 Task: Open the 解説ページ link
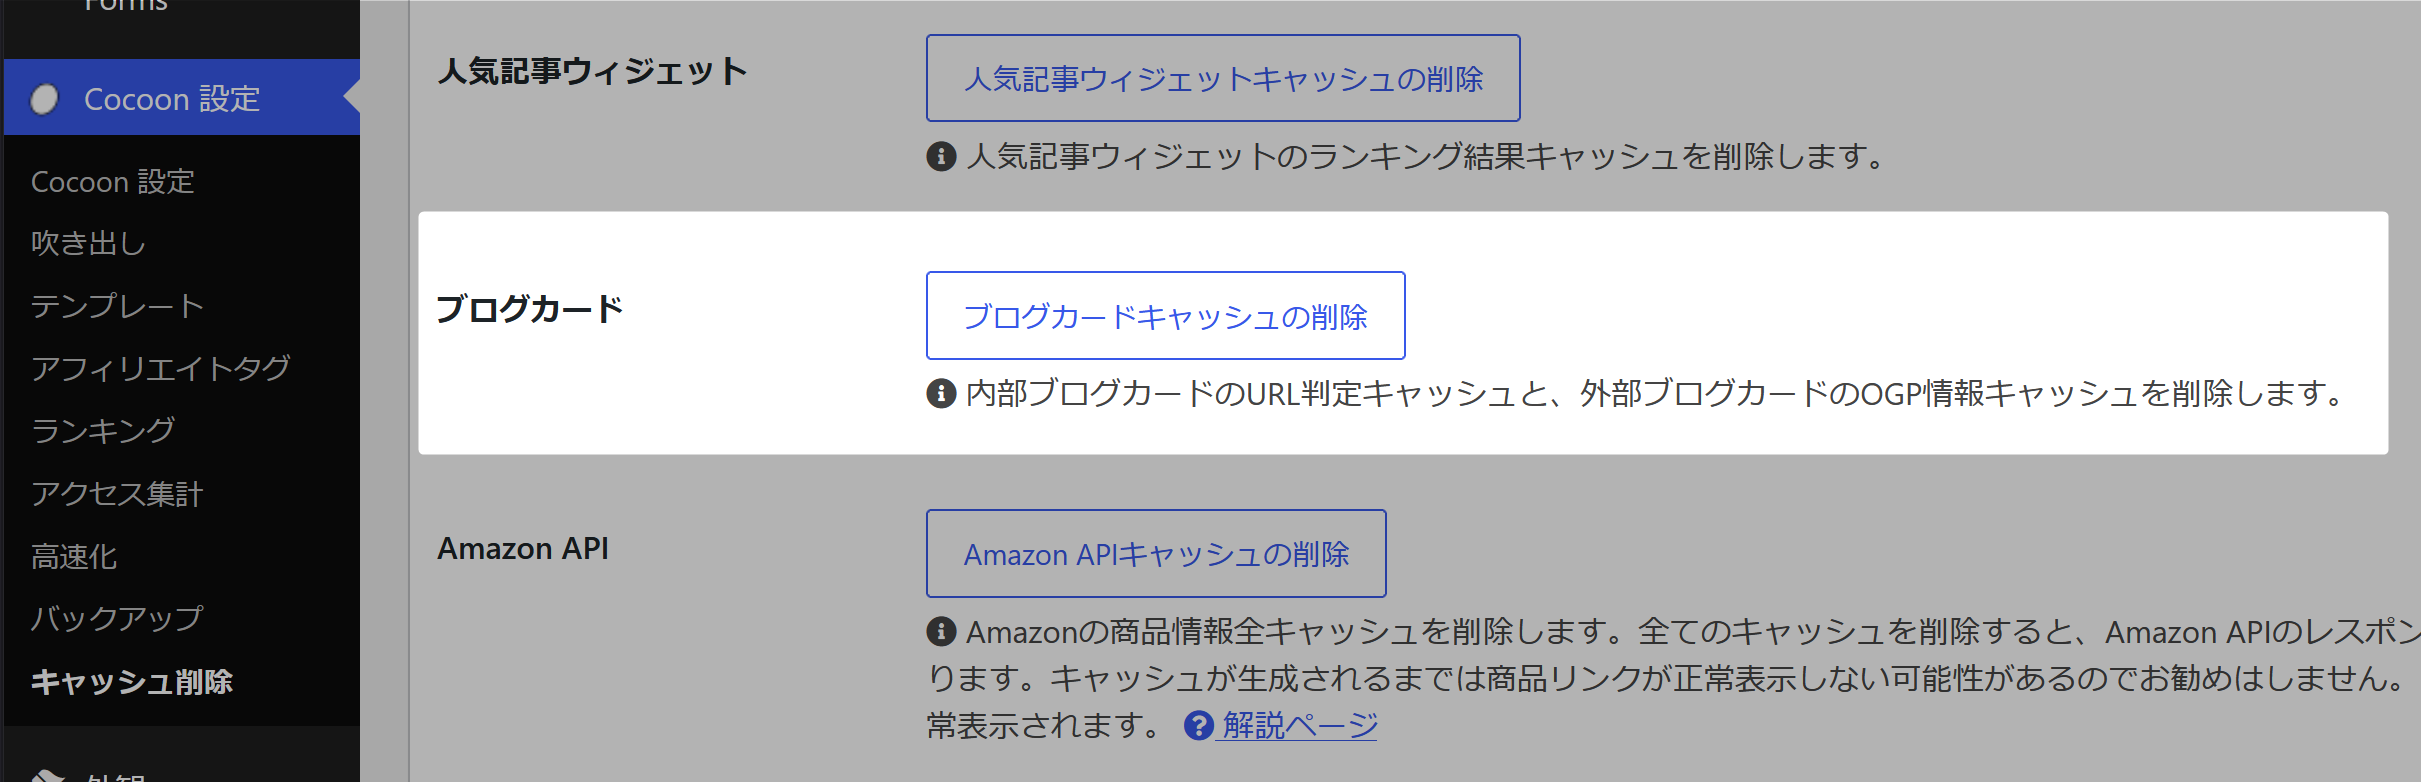click(1299, 726)
